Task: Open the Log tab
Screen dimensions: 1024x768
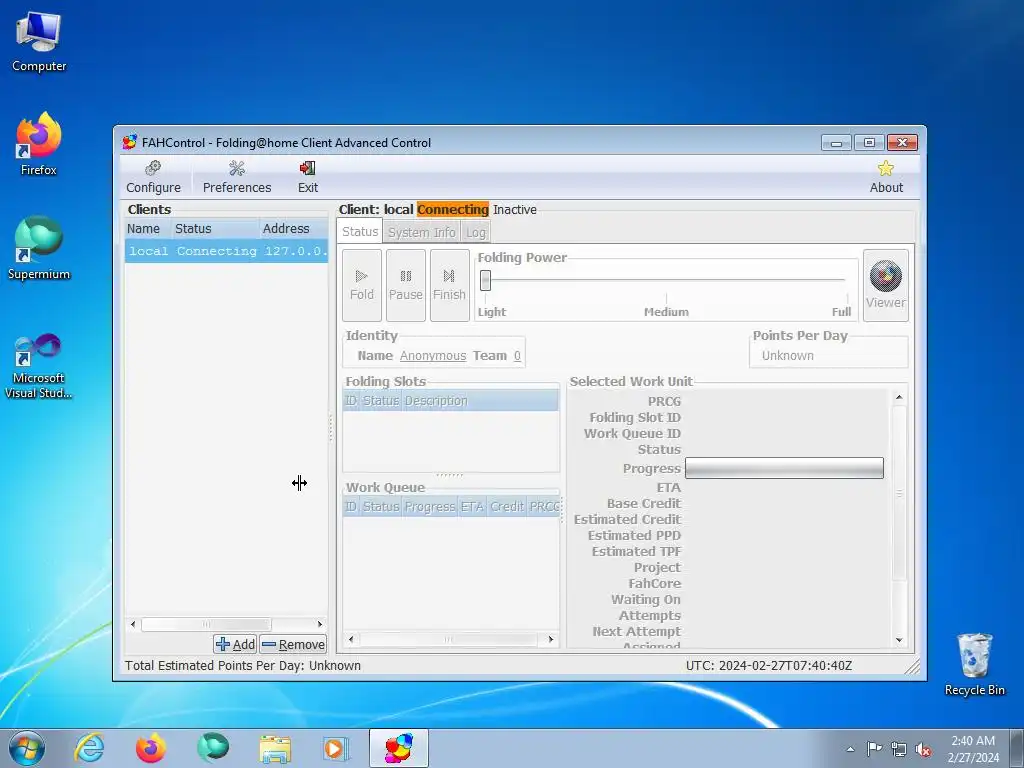Action: coord(475,232)
